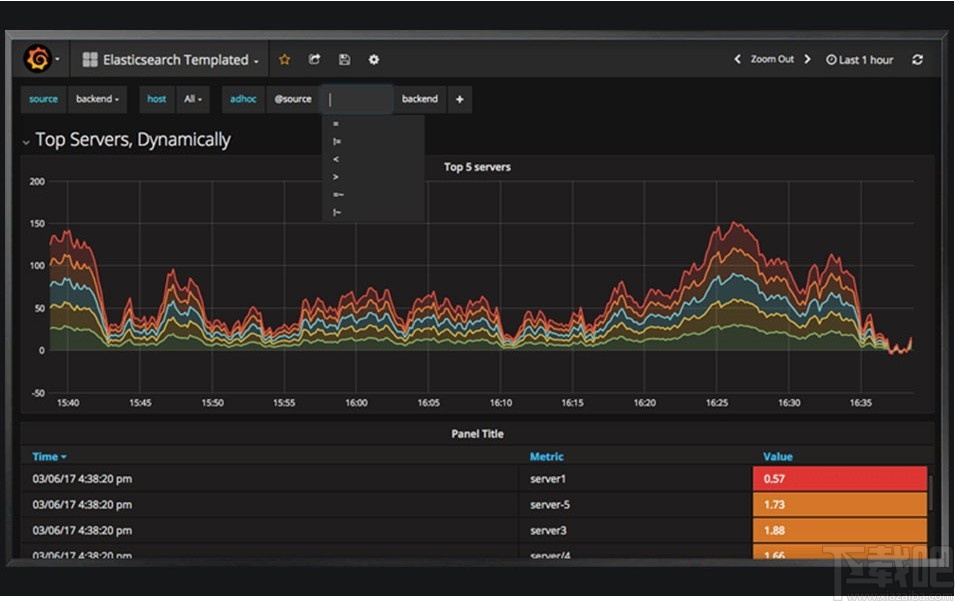Share the dashboard using share icon
The width and height of the screenshot is (957, 601).
coord(314,60)
